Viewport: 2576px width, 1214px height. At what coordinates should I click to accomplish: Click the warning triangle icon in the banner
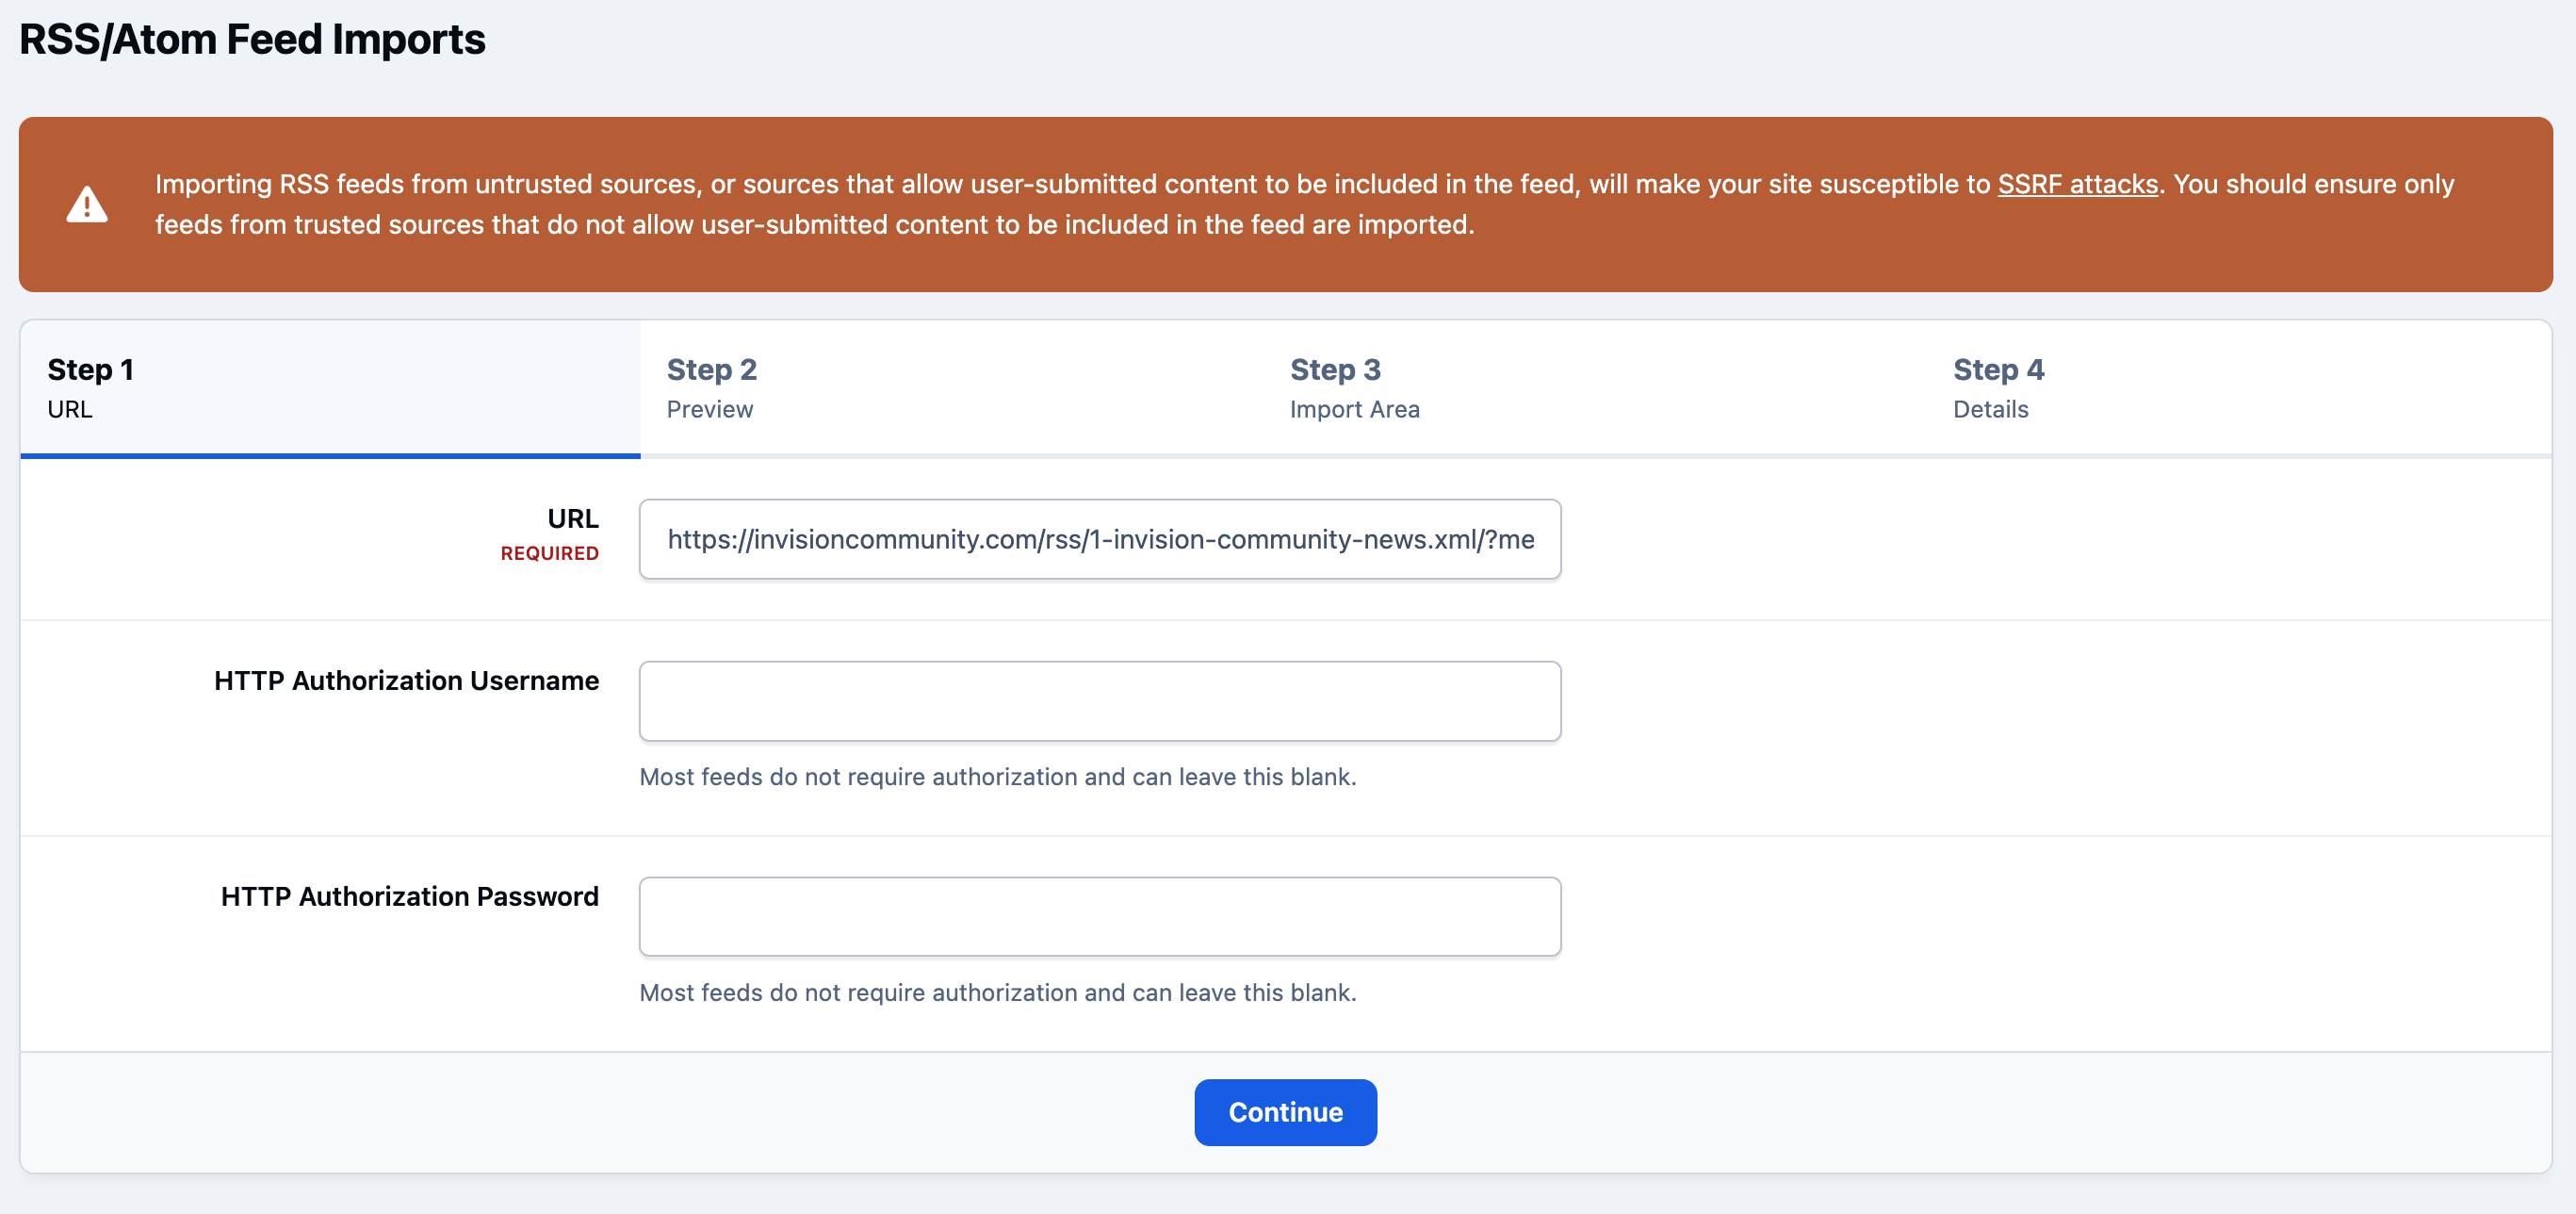click(87, 204)
